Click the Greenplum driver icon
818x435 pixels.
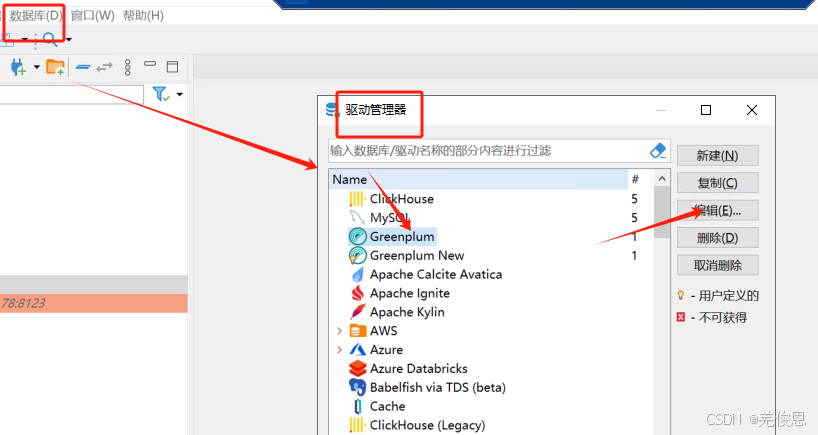click(x=357, y=237)
